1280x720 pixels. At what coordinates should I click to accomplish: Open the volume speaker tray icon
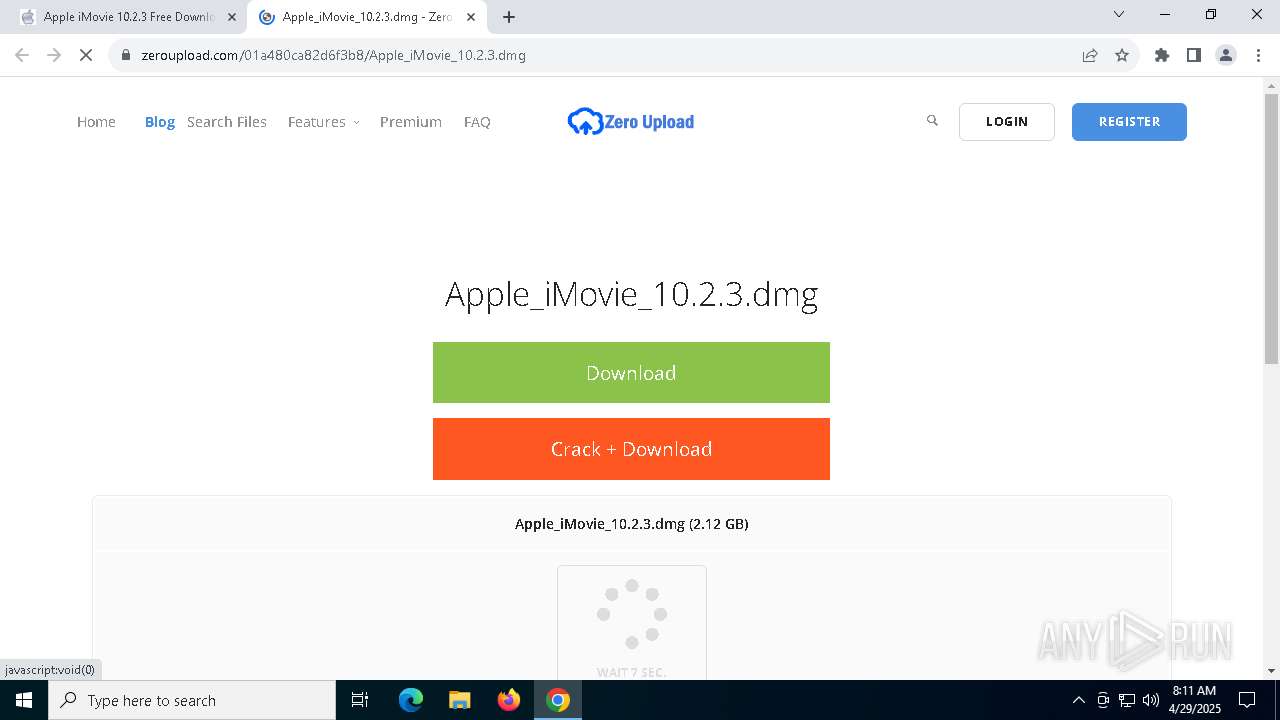coord(1151,700)
